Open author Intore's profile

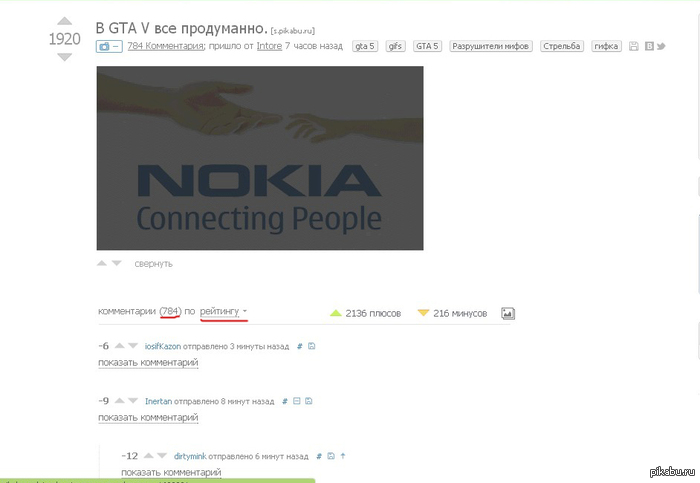pos(269,46)
